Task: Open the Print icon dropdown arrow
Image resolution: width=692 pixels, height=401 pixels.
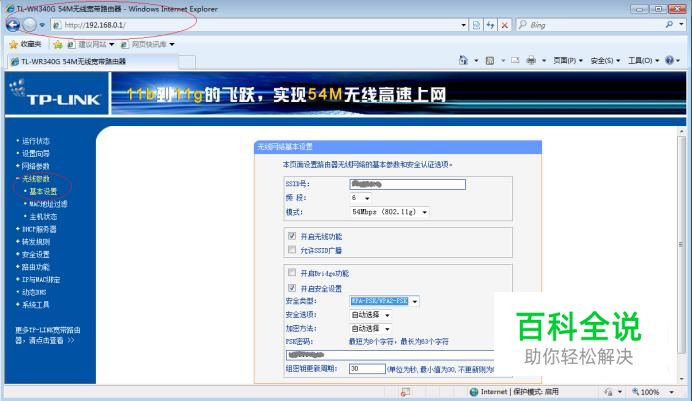Action: (544, 60)
